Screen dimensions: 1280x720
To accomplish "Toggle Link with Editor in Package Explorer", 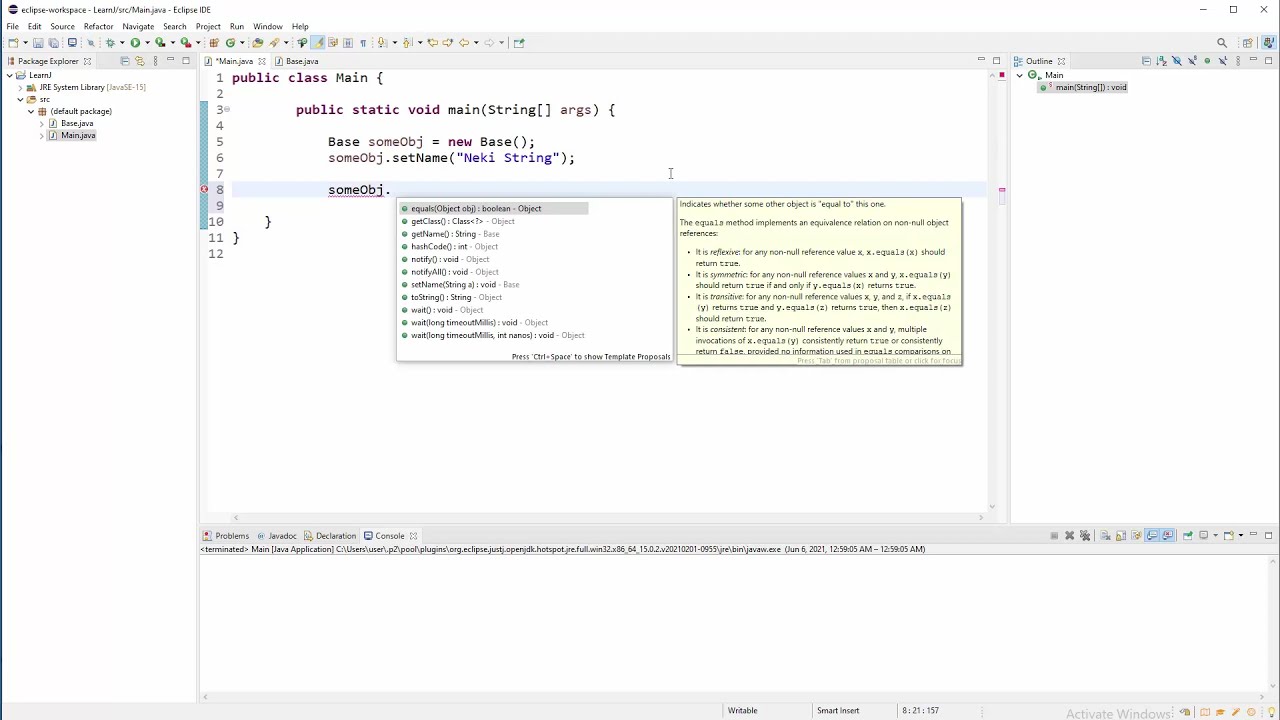I will point(139,61).
